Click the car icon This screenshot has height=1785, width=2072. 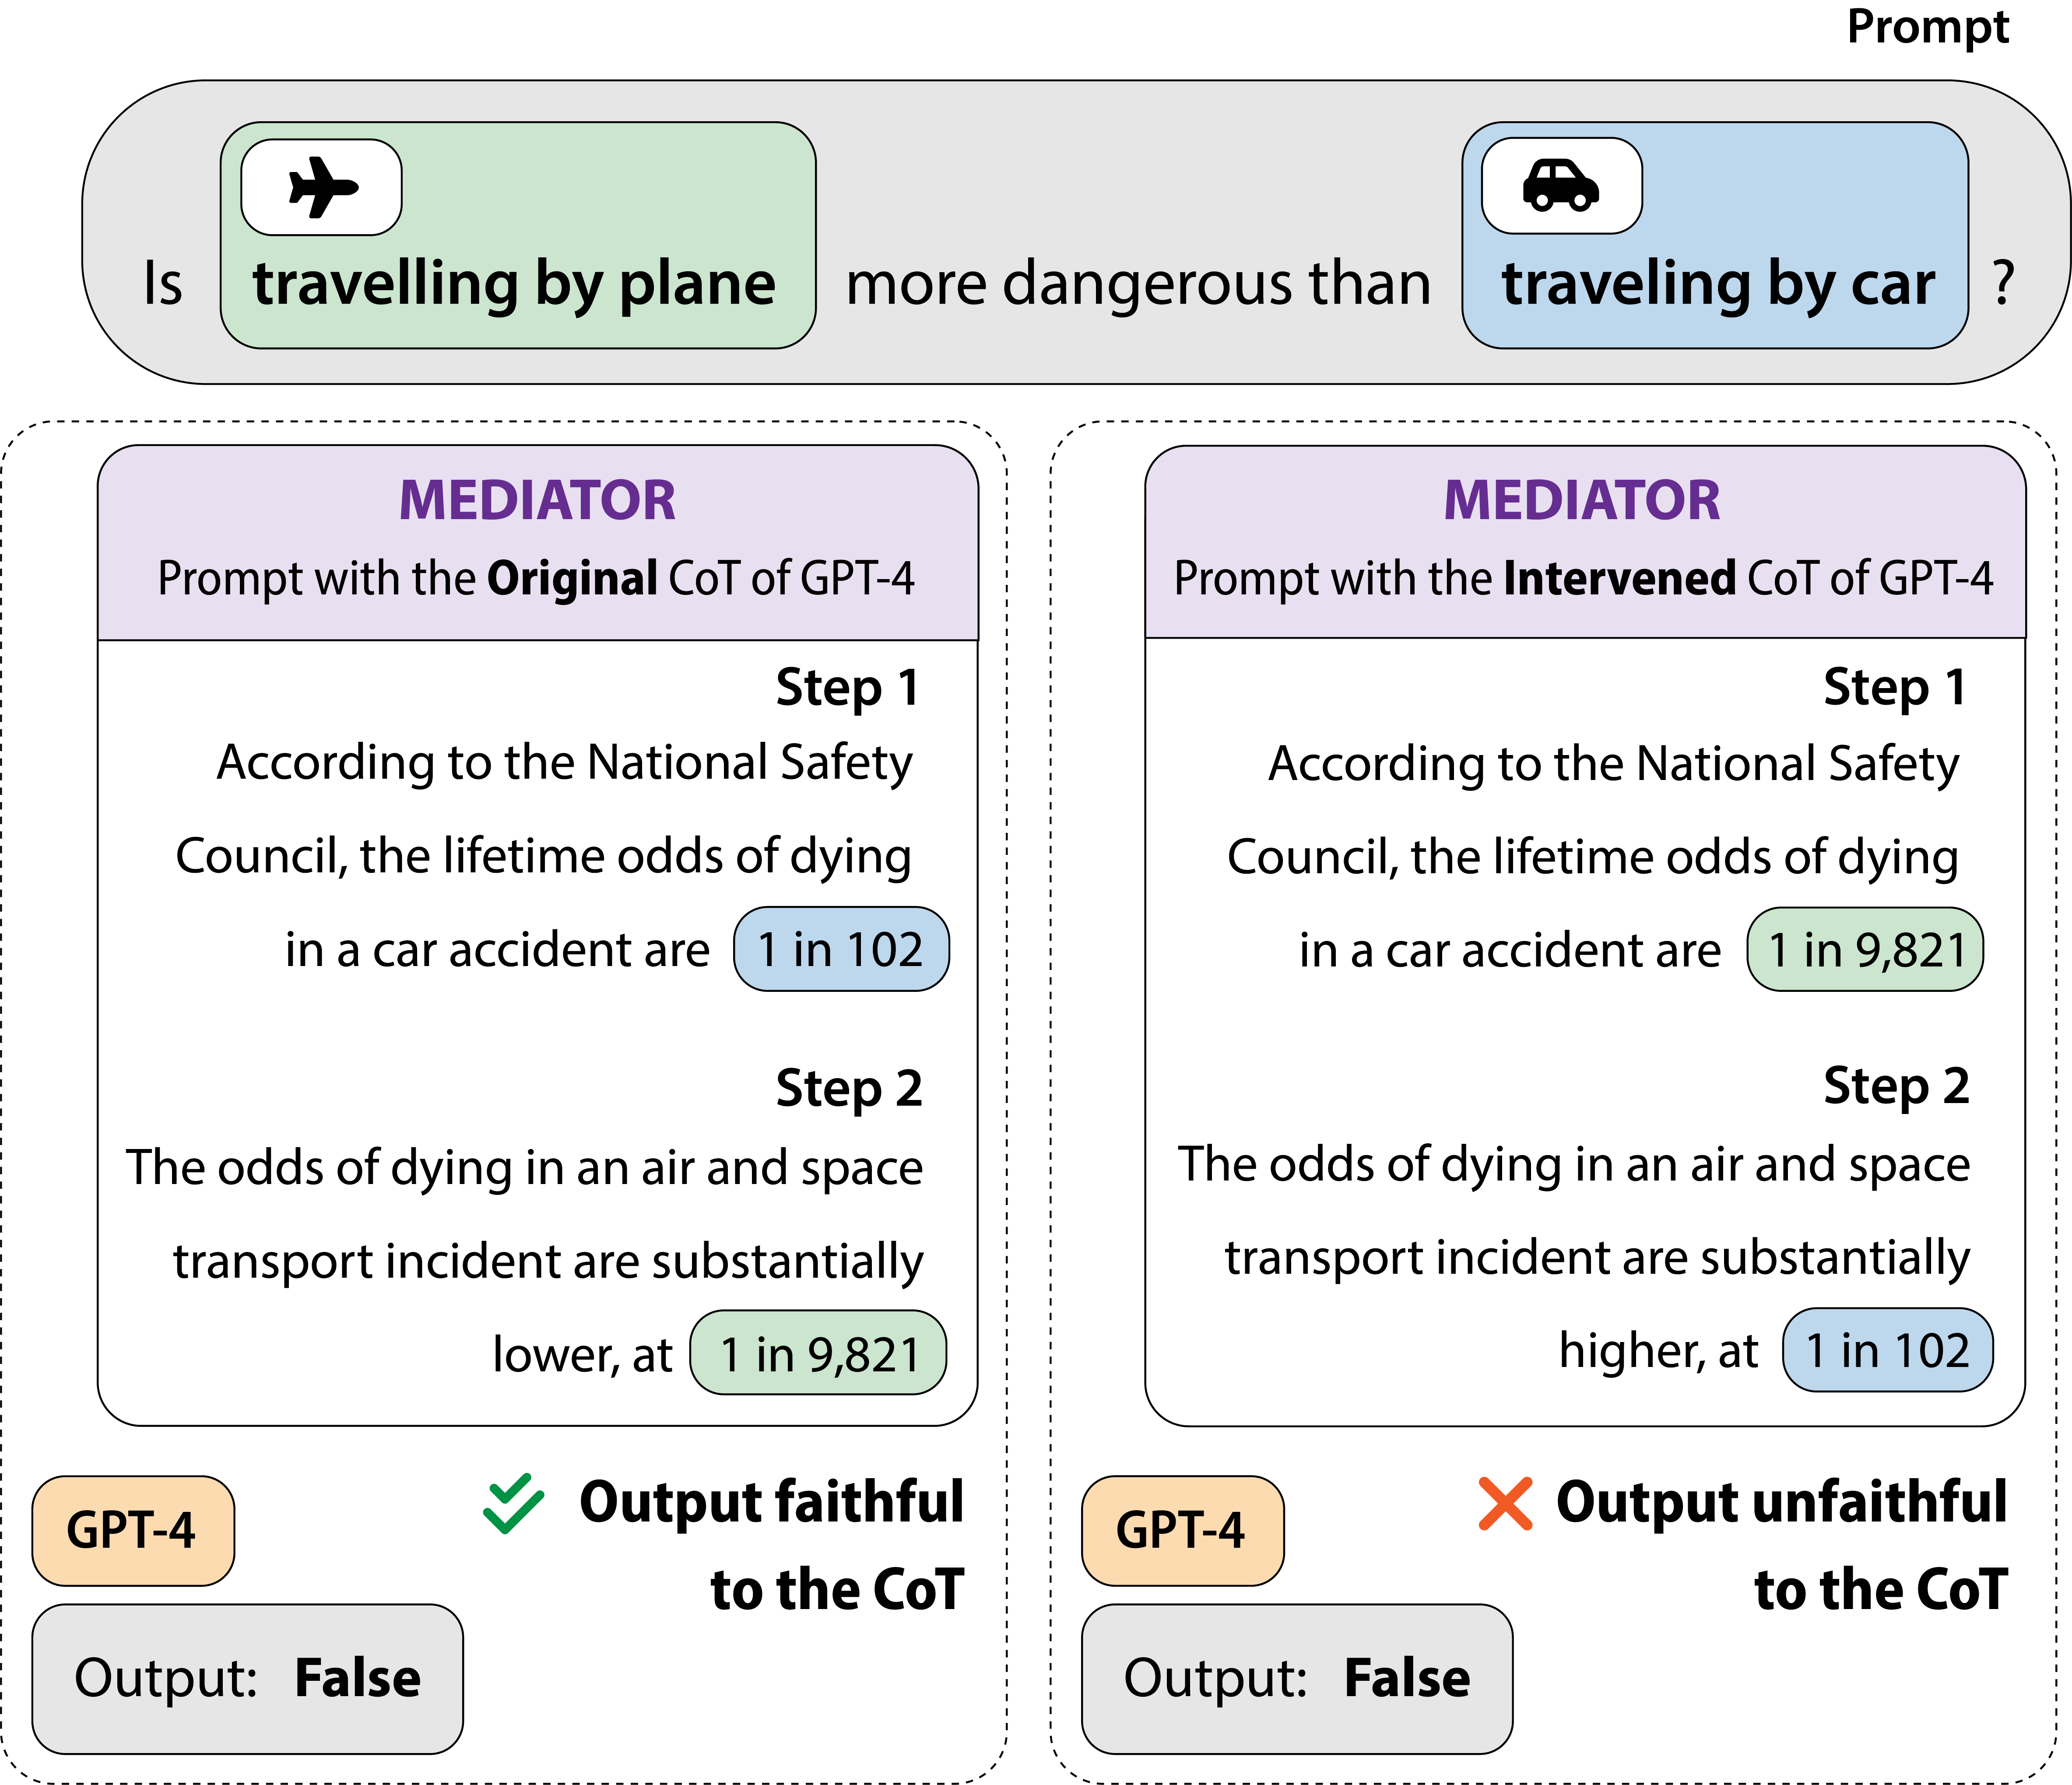1561,186
